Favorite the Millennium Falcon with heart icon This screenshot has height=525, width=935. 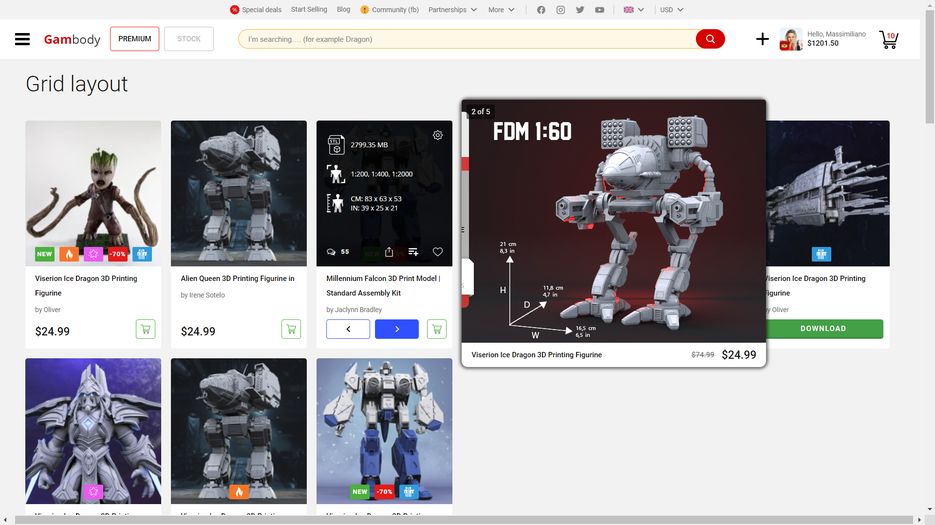437,252
